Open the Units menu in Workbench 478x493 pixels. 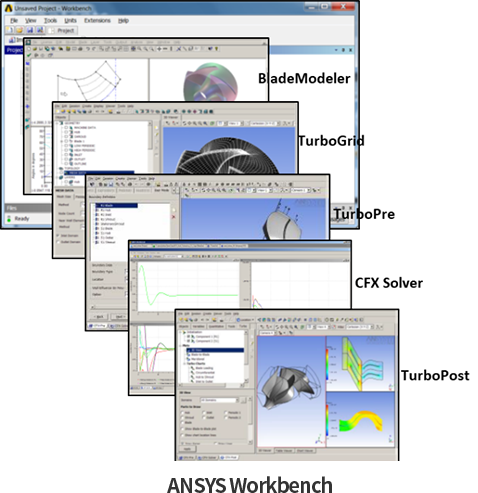[70, 21]
